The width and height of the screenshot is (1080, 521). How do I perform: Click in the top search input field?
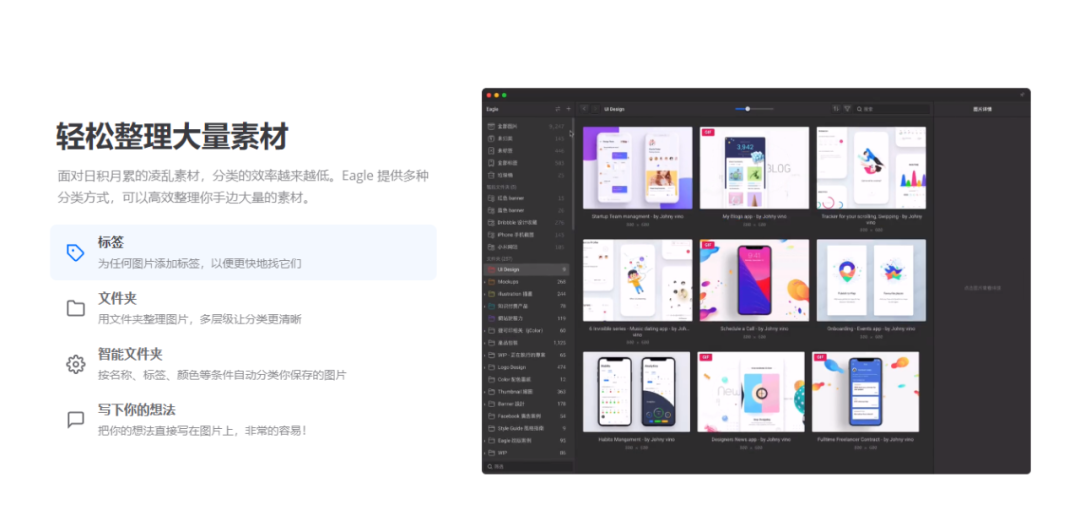(892, 109)
